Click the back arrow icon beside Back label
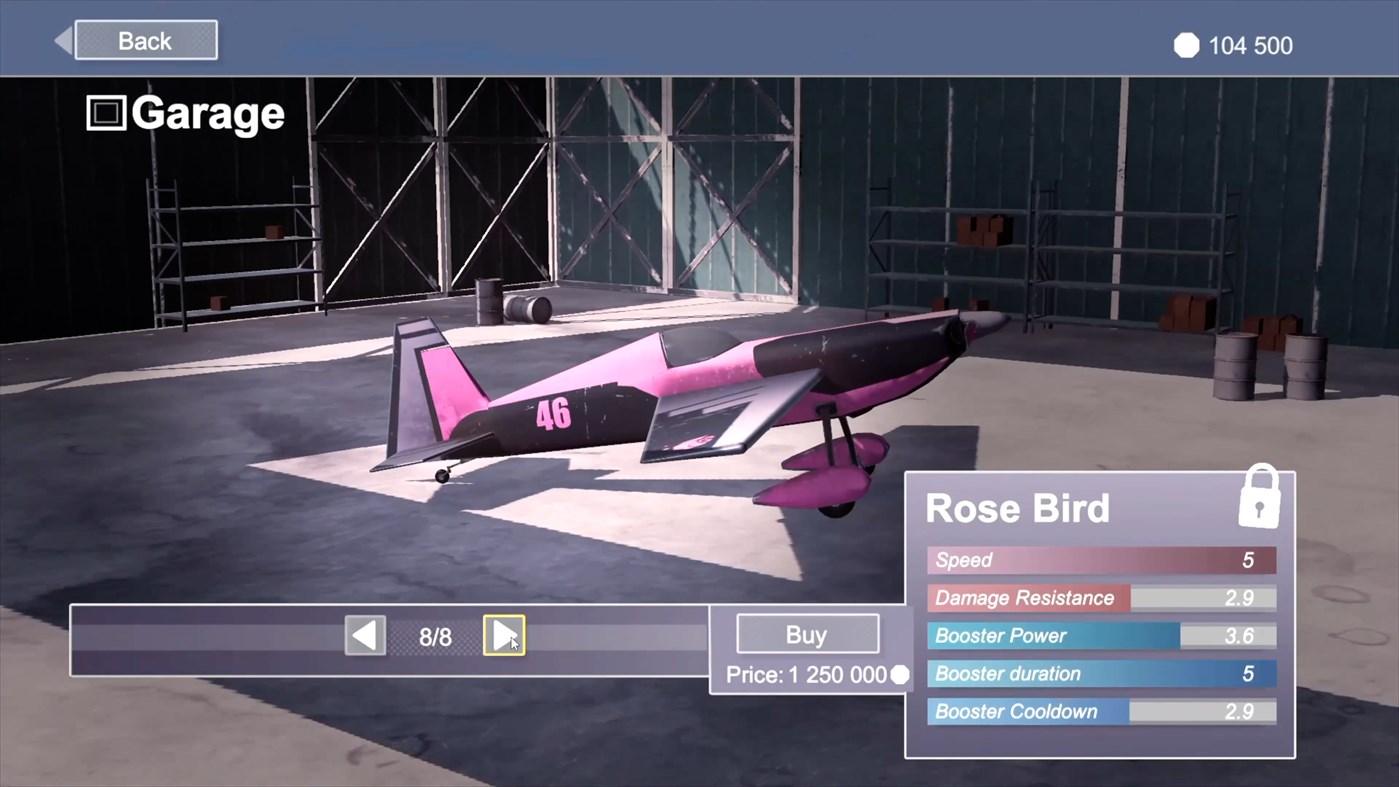This screenshot has width=1399, height=787. pos(62,39)
